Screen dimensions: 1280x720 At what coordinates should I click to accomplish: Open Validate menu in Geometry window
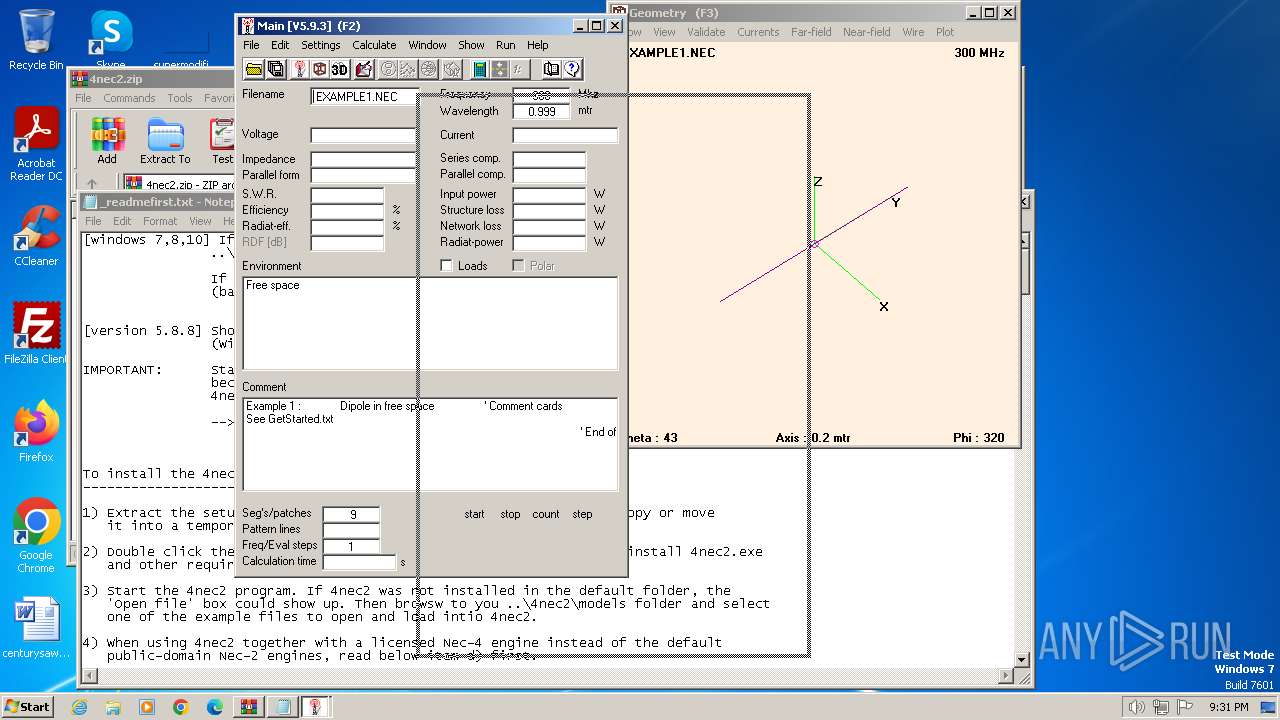tap(706, 32)
